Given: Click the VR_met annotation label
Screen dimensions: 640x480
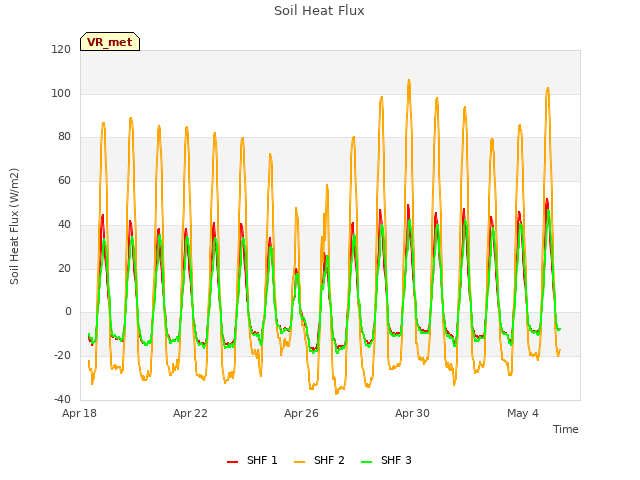Looking at the screenshot, I should click(110, 42).
